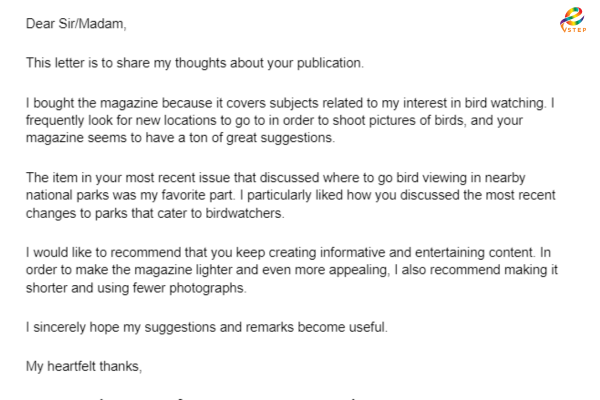Click the 'Dear Sir/Madam,' greeting line
Screen dimensions: 600x400
pos(76,24)
